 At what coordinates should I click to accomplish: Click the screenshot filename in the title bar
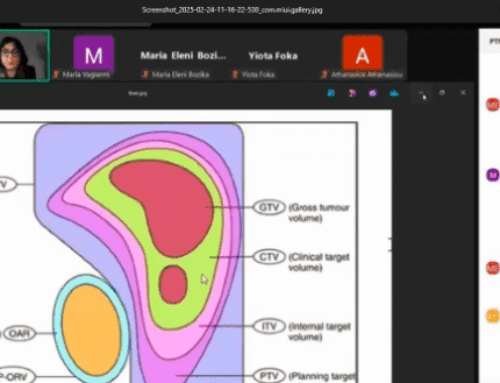click(232, 10)
